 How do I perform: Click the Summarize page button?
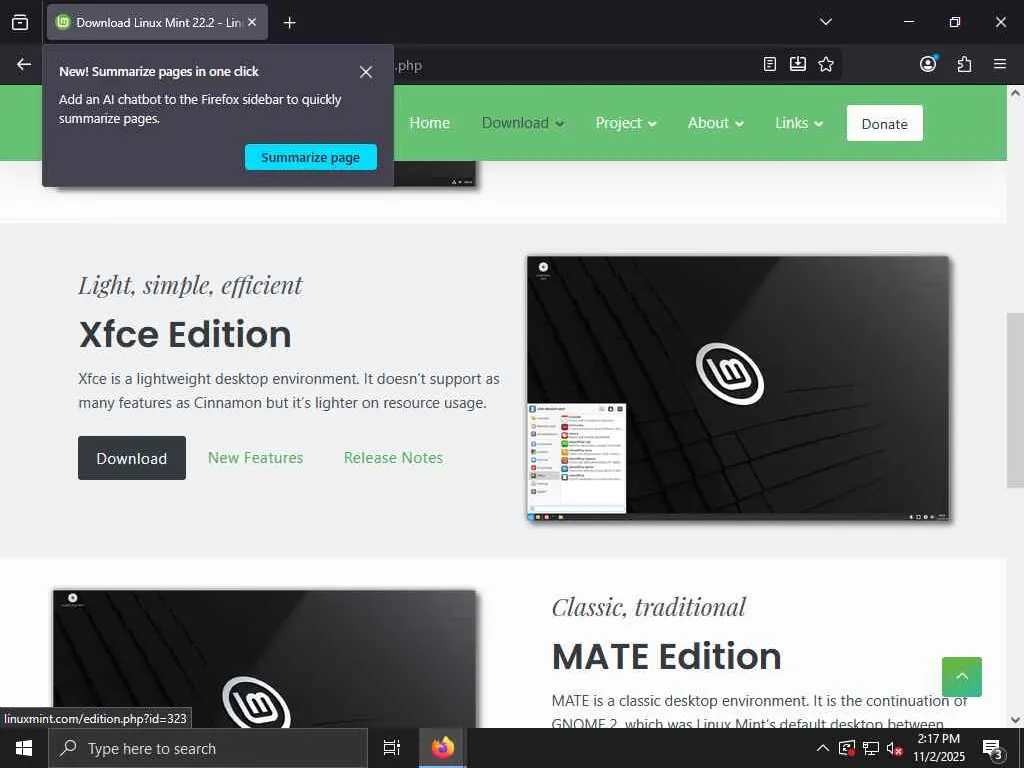coord(311,157)
